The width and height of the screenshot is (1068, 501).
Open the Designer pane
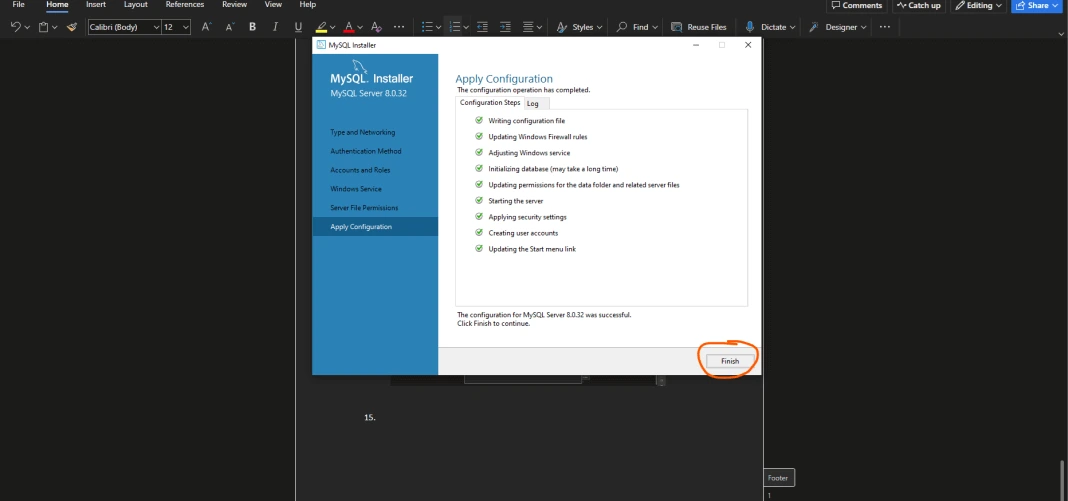[837, 27]
